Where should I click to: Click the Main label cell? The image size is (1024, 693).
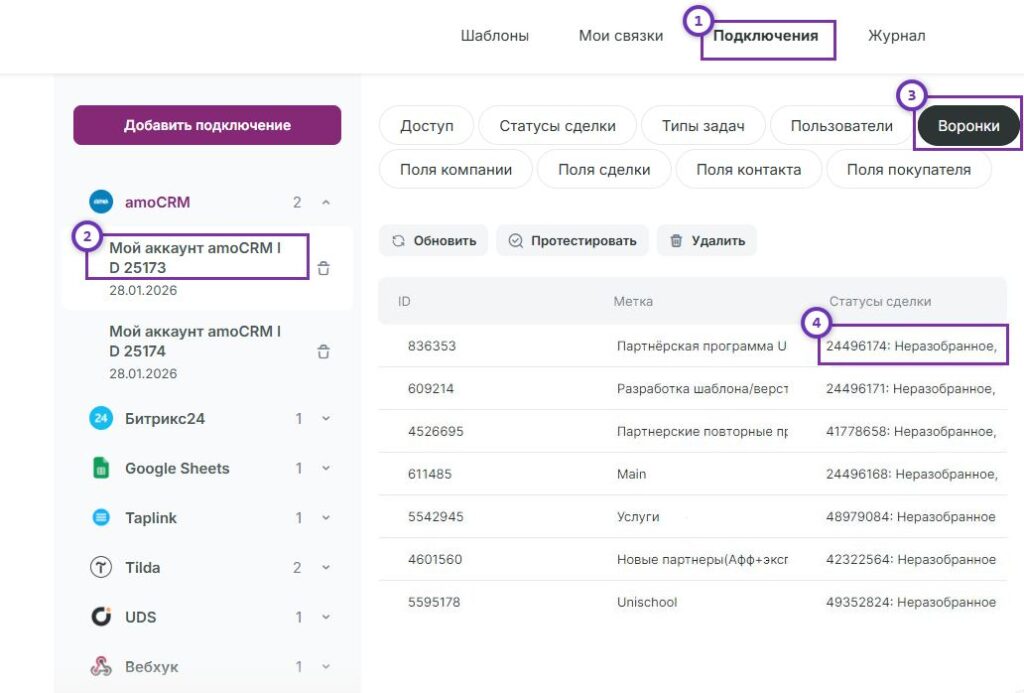632,474
